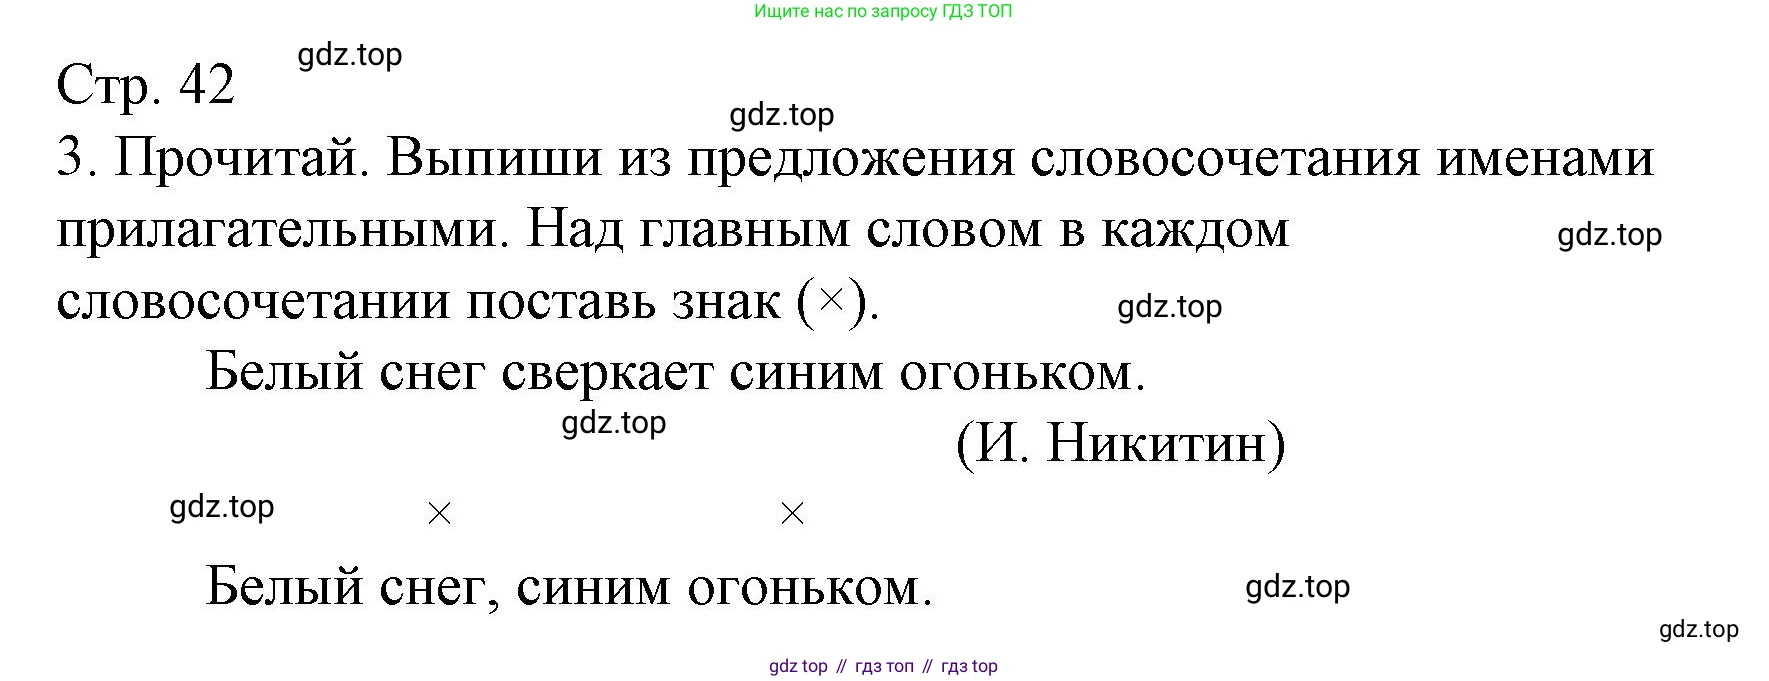
Task: Click 'гдз топ' in the purple footer
Action: (x=884, y=666)
